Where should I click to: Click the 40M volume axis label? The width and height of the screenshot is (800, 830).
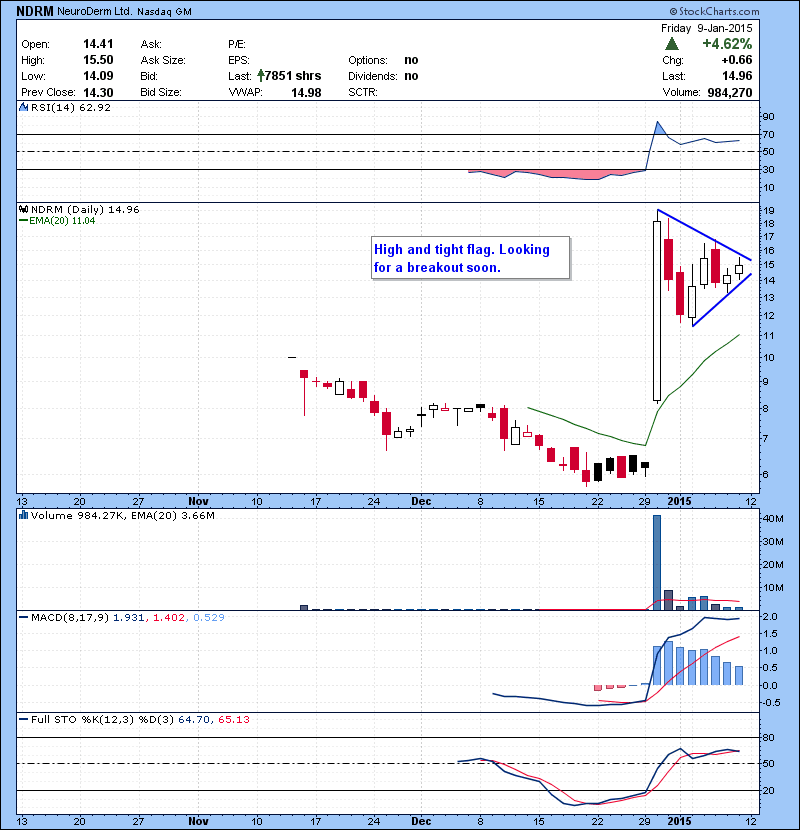772,519
